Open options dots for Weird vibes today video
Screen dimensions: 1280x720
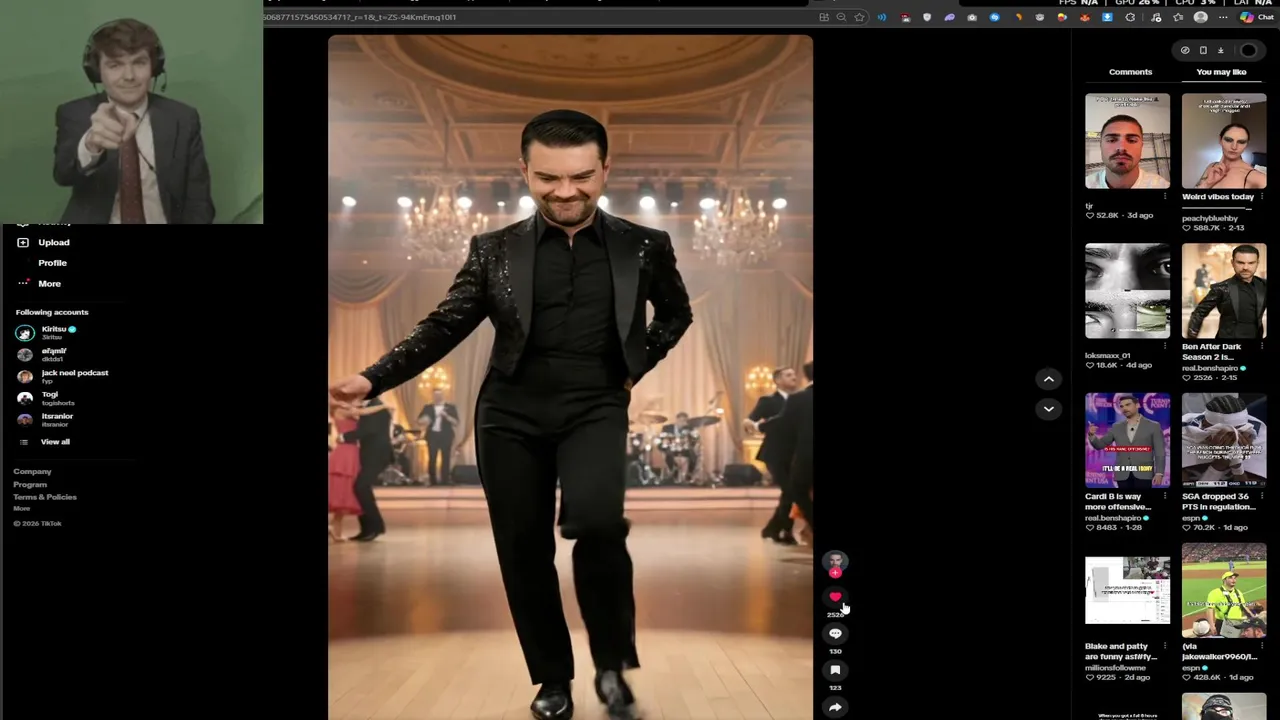(x=1262, y=197)
